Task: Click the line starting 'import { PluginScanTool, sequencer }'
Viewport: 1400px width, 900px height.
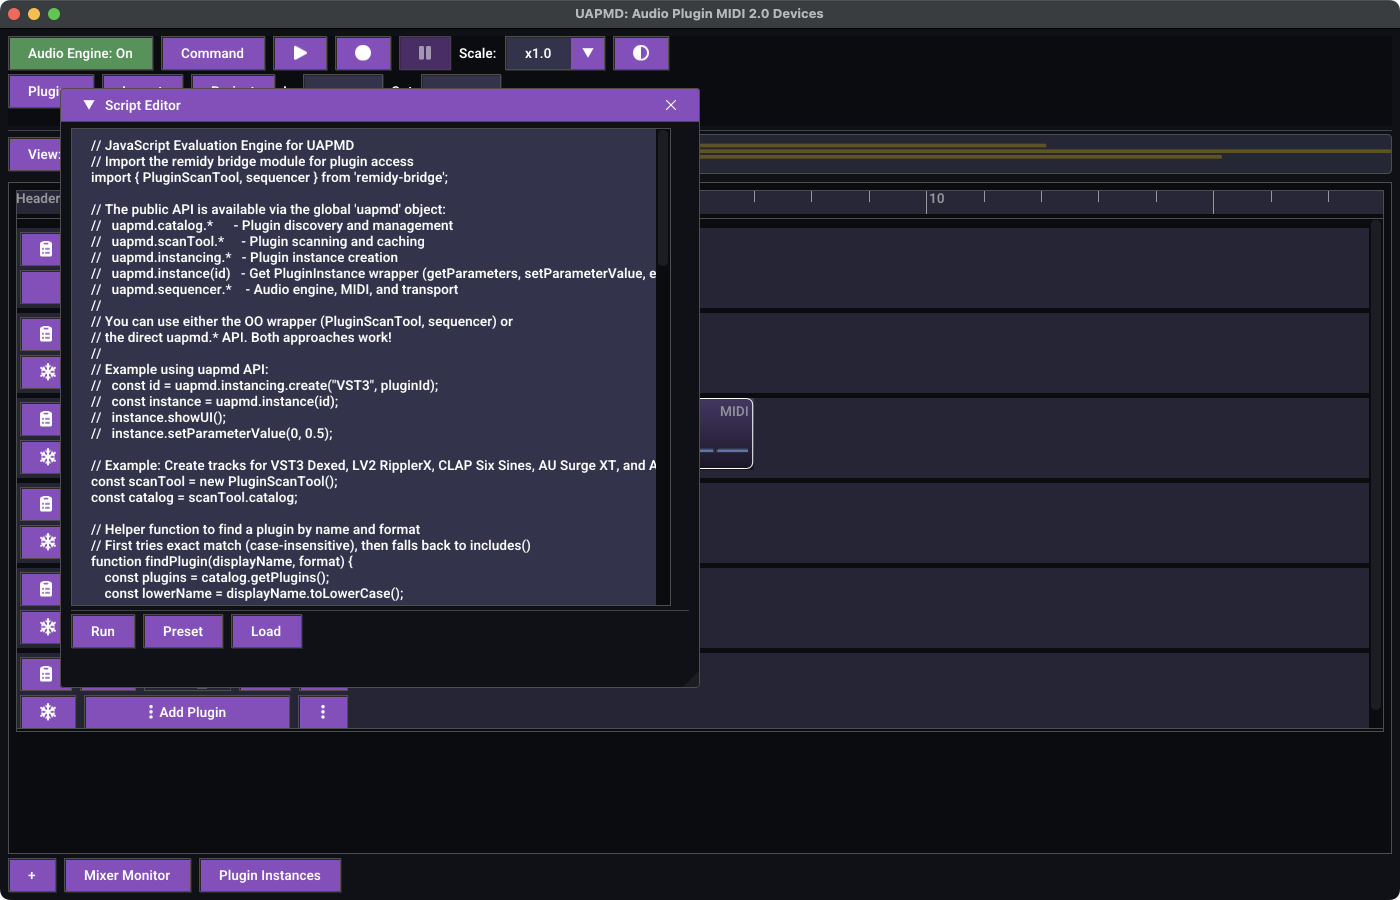Action: click(269, 177)
